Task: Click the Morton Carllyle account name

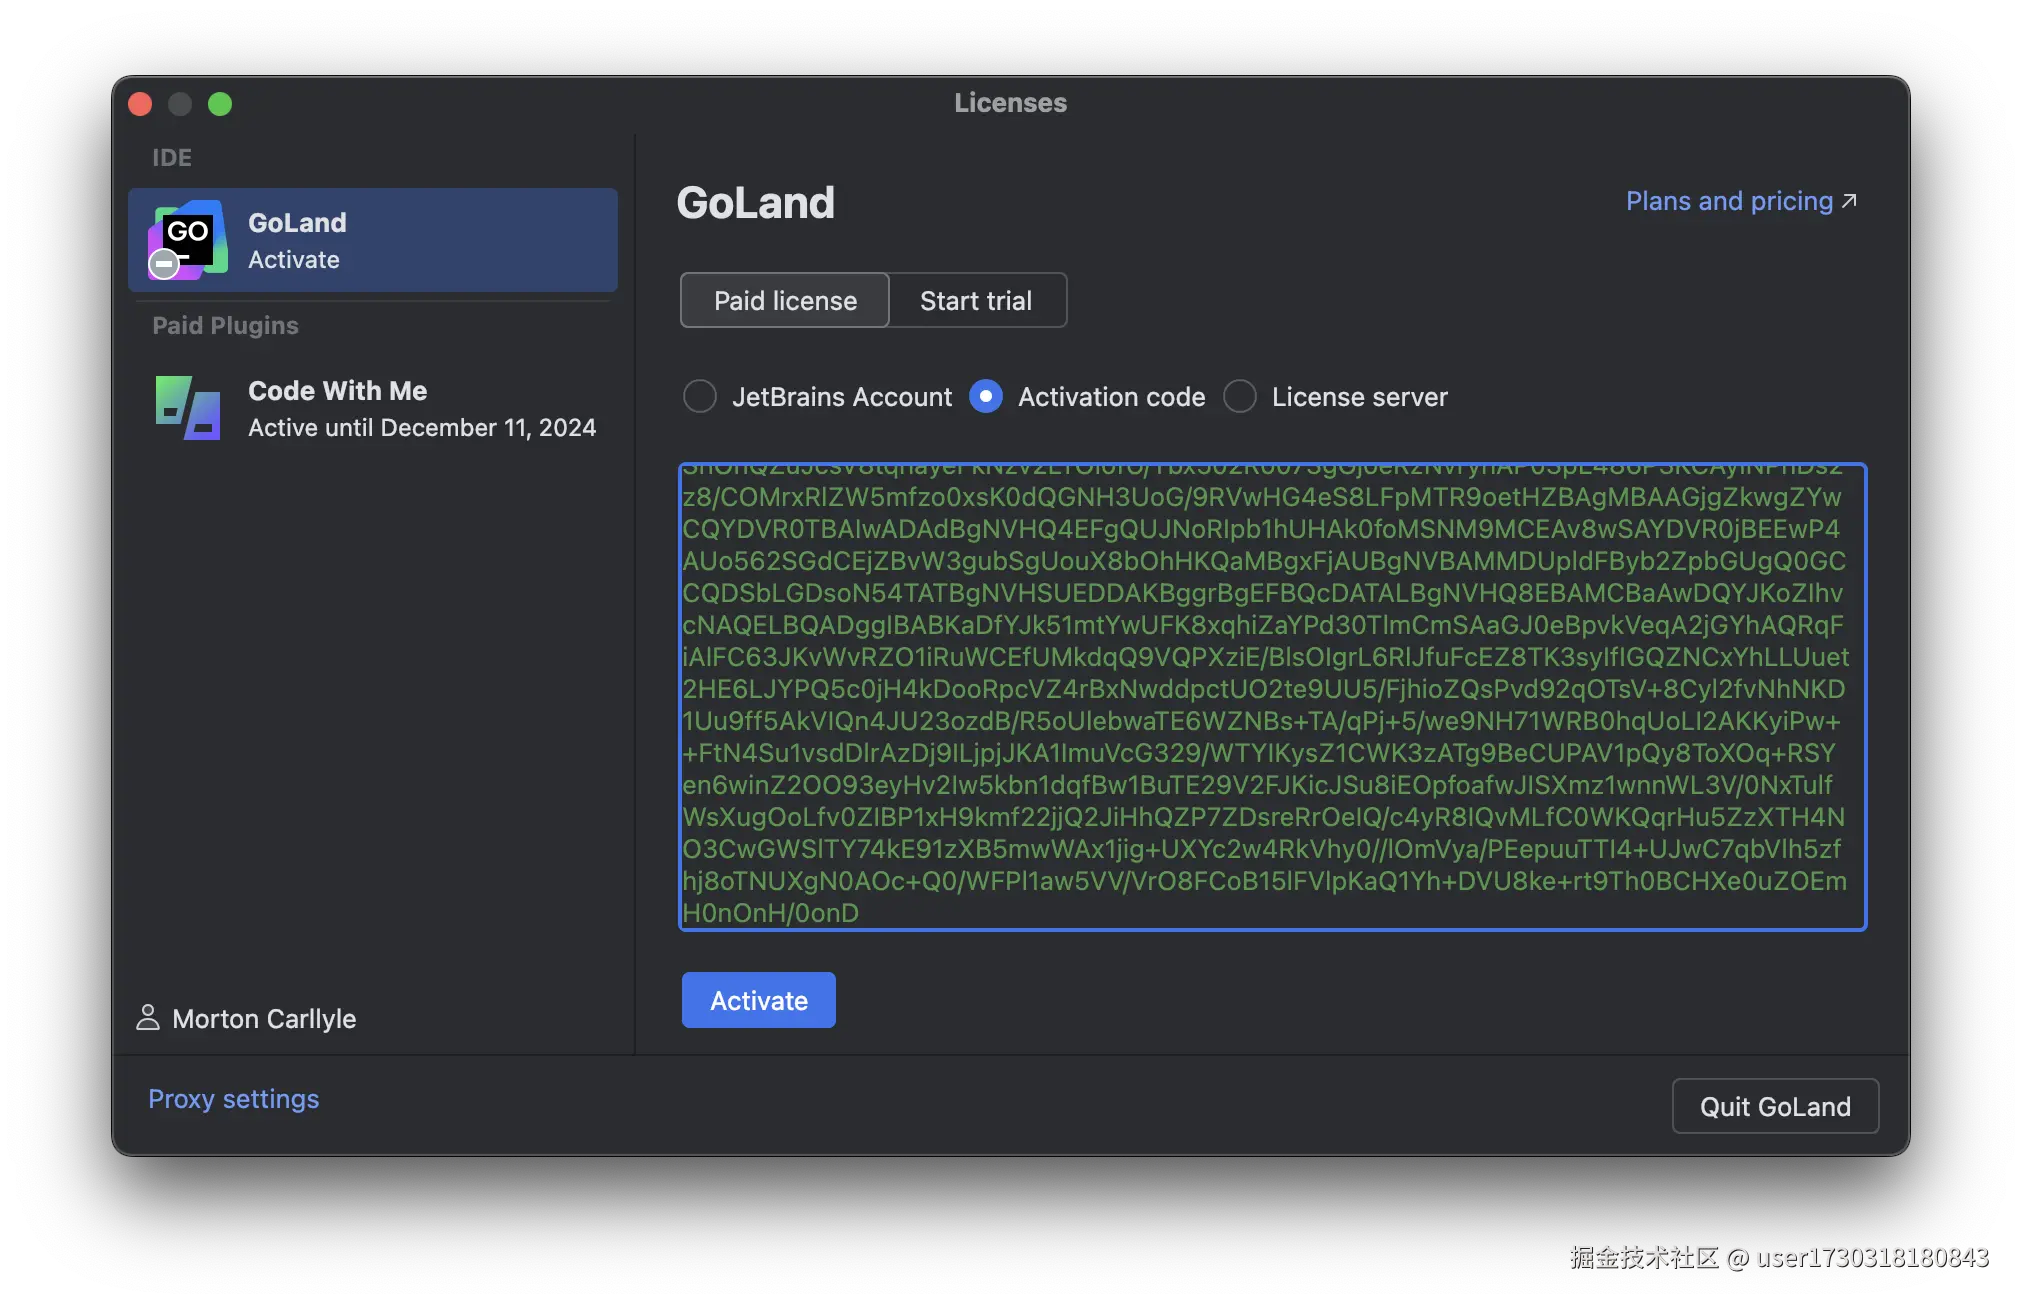Action: tap(264, 1019)
